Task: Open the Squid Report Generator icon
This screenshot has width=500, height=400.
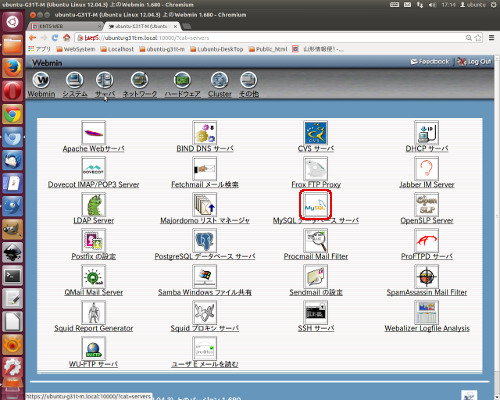Action: [93, 312]
